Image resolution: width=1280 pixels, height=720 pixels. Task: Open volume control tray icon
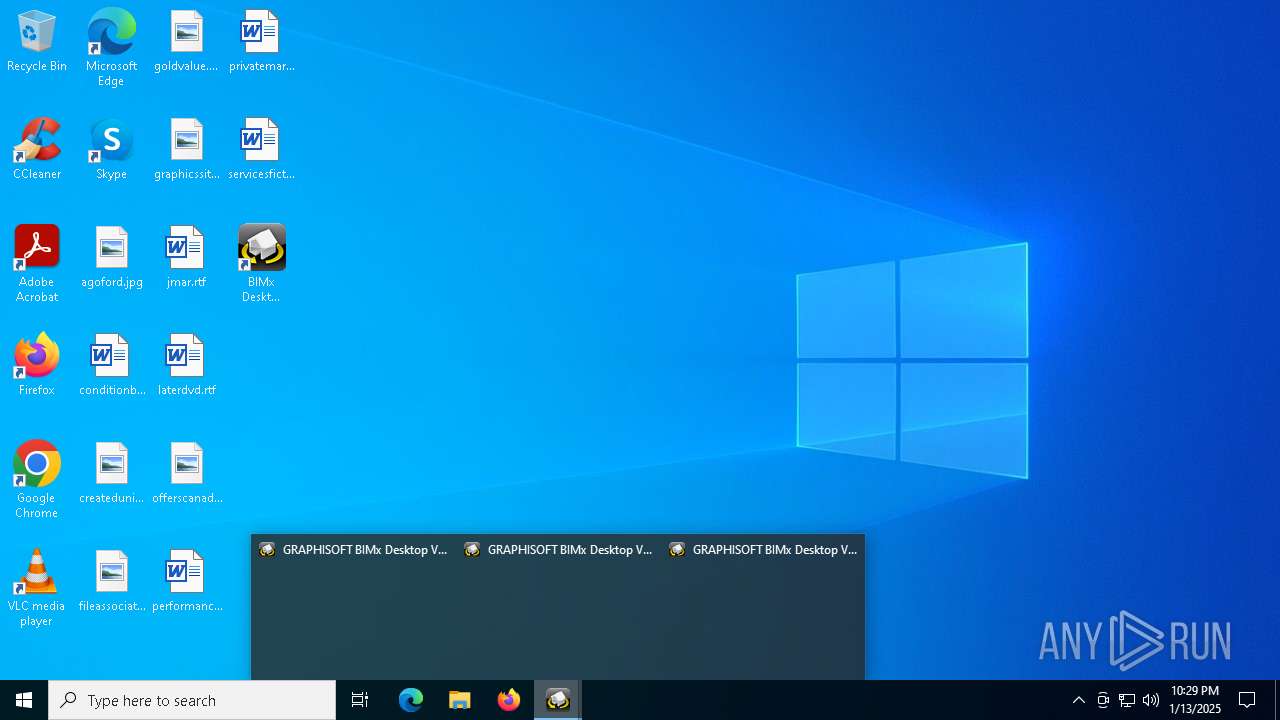tap(1151, 700)
